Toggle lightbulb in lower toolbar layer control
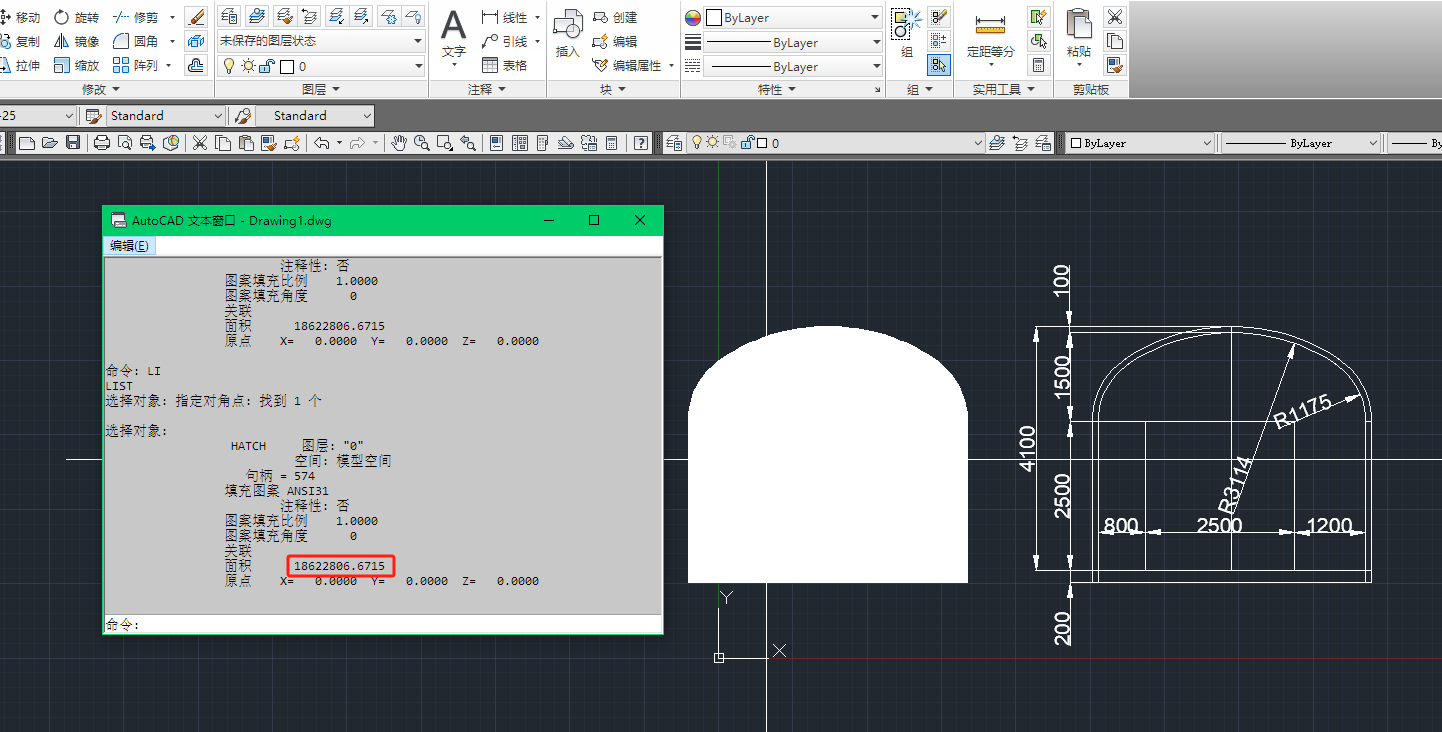This screenshot has width=1442, height=732. [x=697, y=143]
